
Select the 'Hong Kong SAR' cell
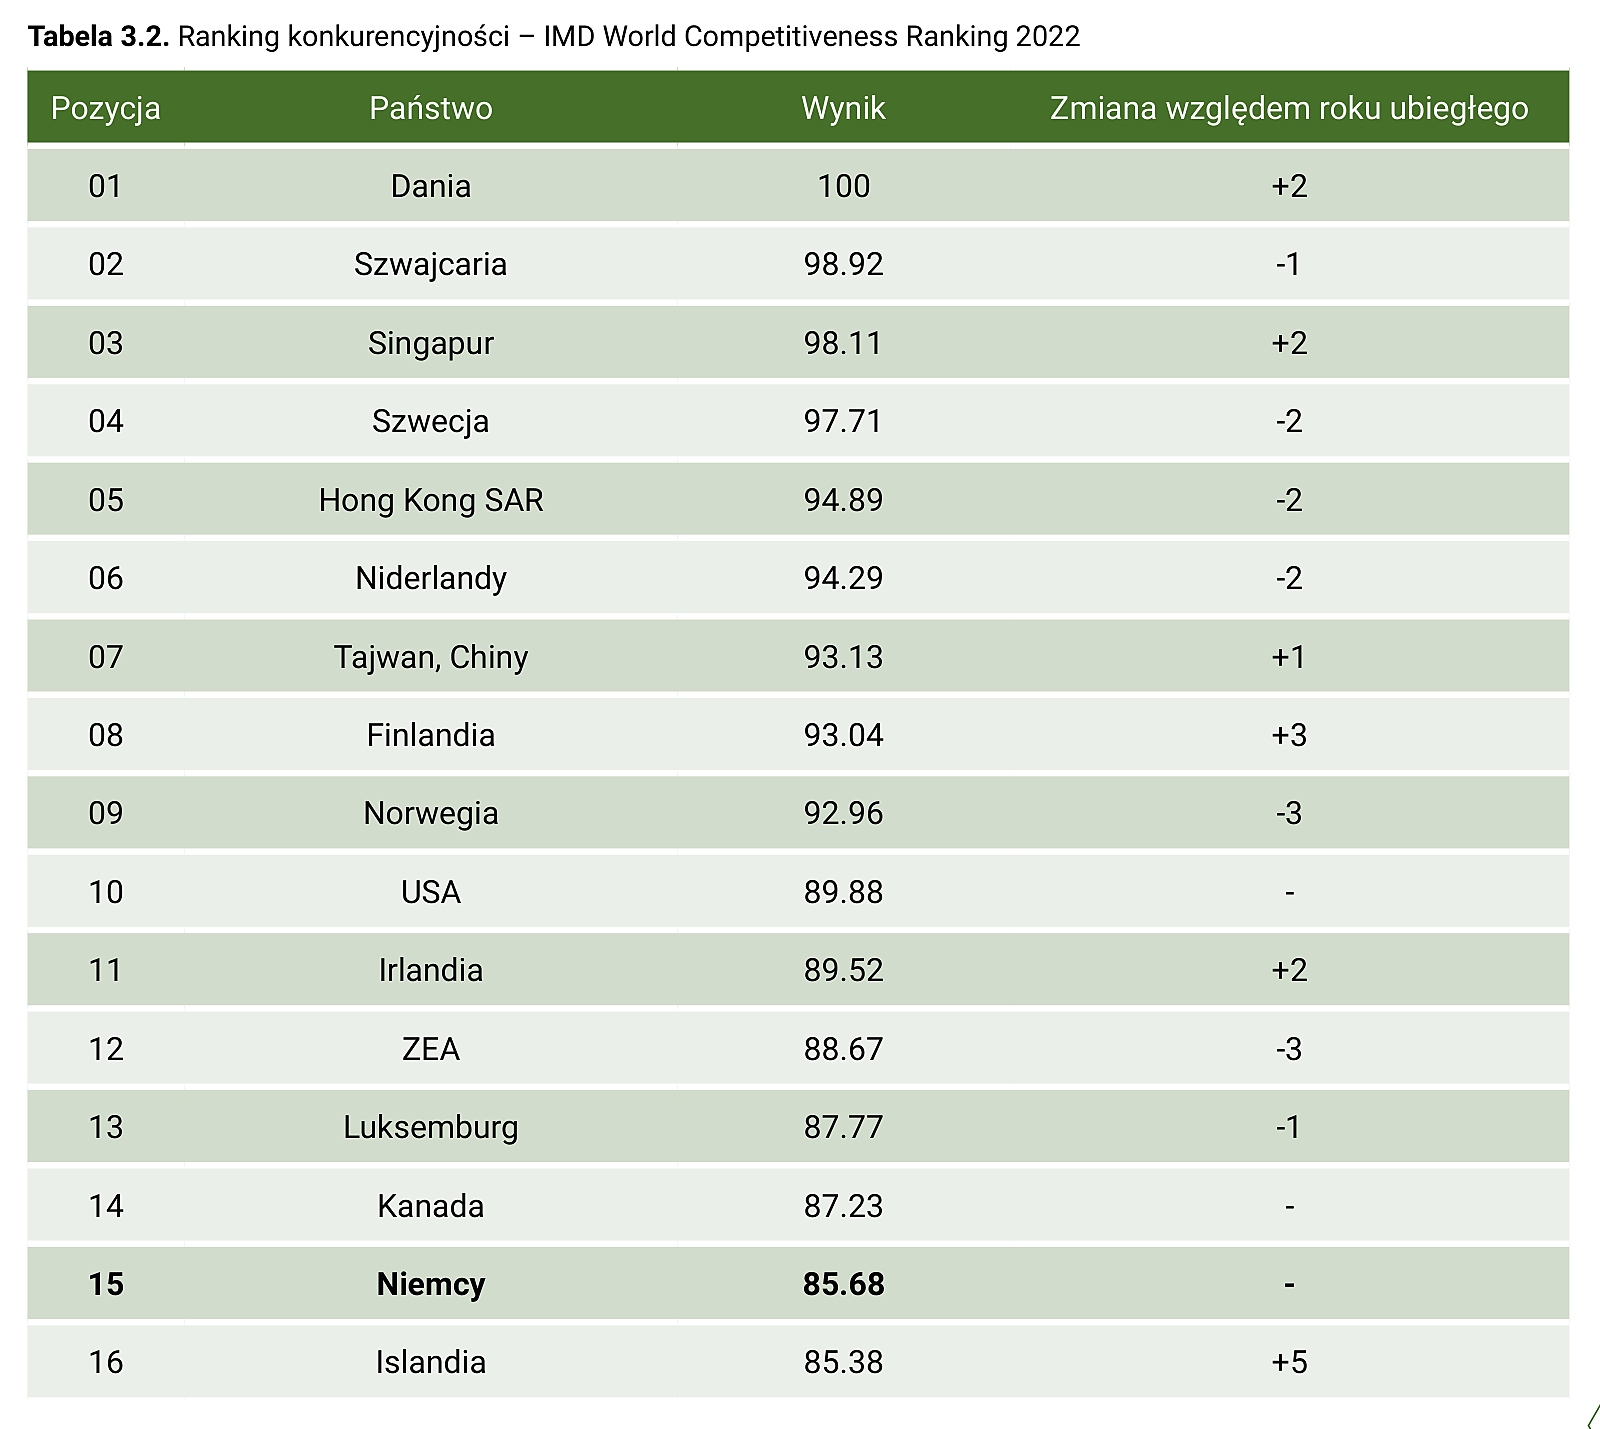tap(431, 500)
